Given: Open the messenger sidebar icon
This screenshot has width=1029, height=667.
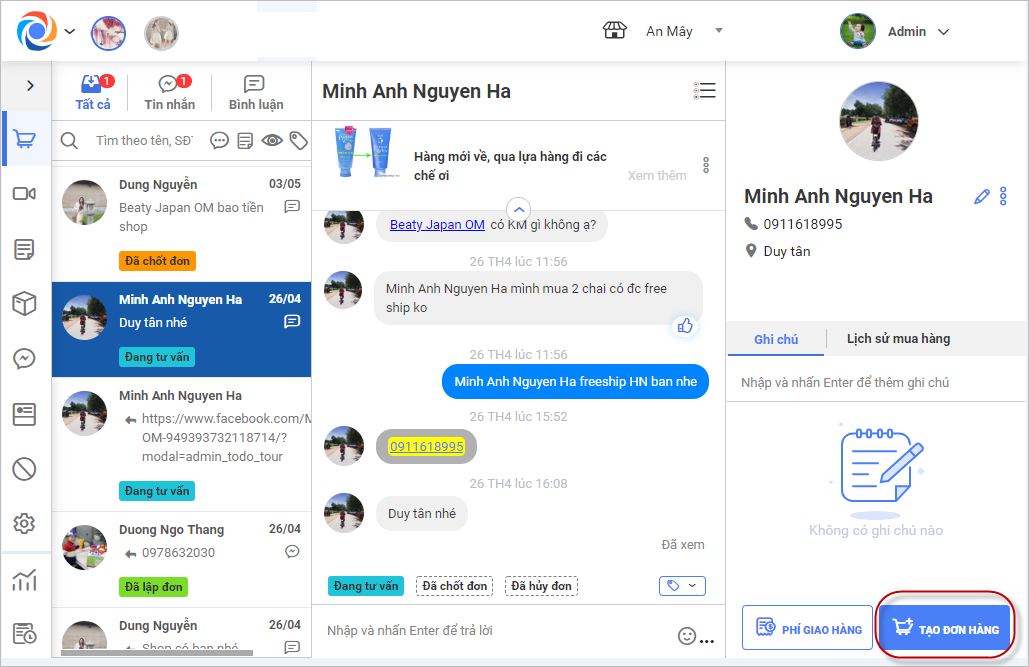Looking at the screenshot, I should pyautogui.click(x=25, y=358).
